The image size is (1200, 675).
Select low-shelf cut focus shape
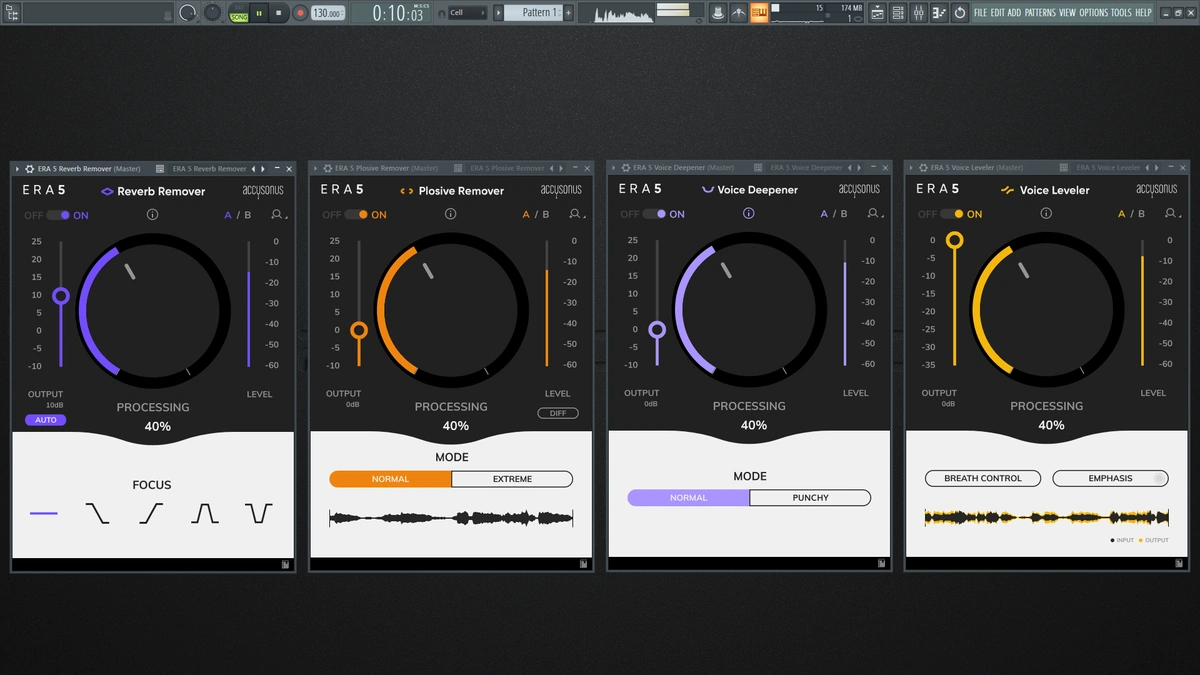(97, 513)
